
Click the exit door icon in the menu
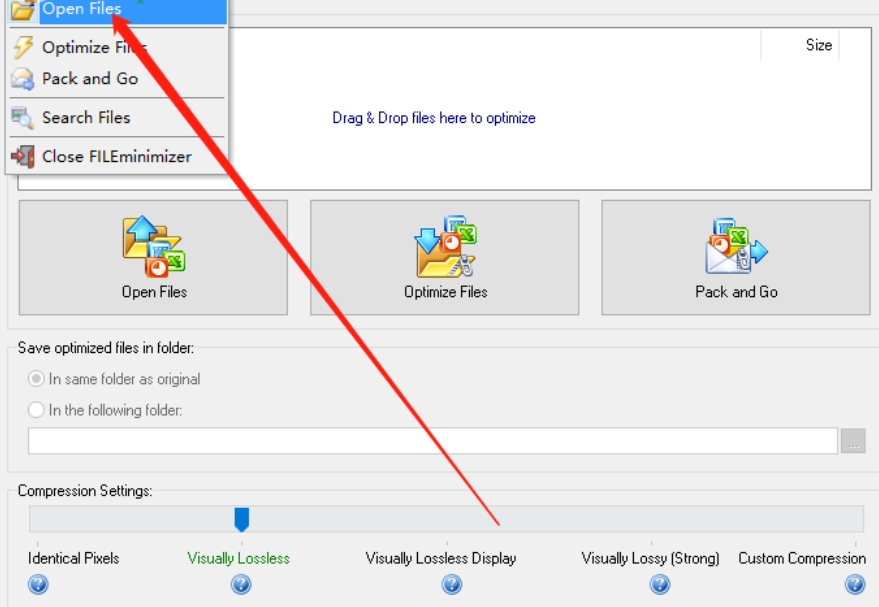coord(23,156)
